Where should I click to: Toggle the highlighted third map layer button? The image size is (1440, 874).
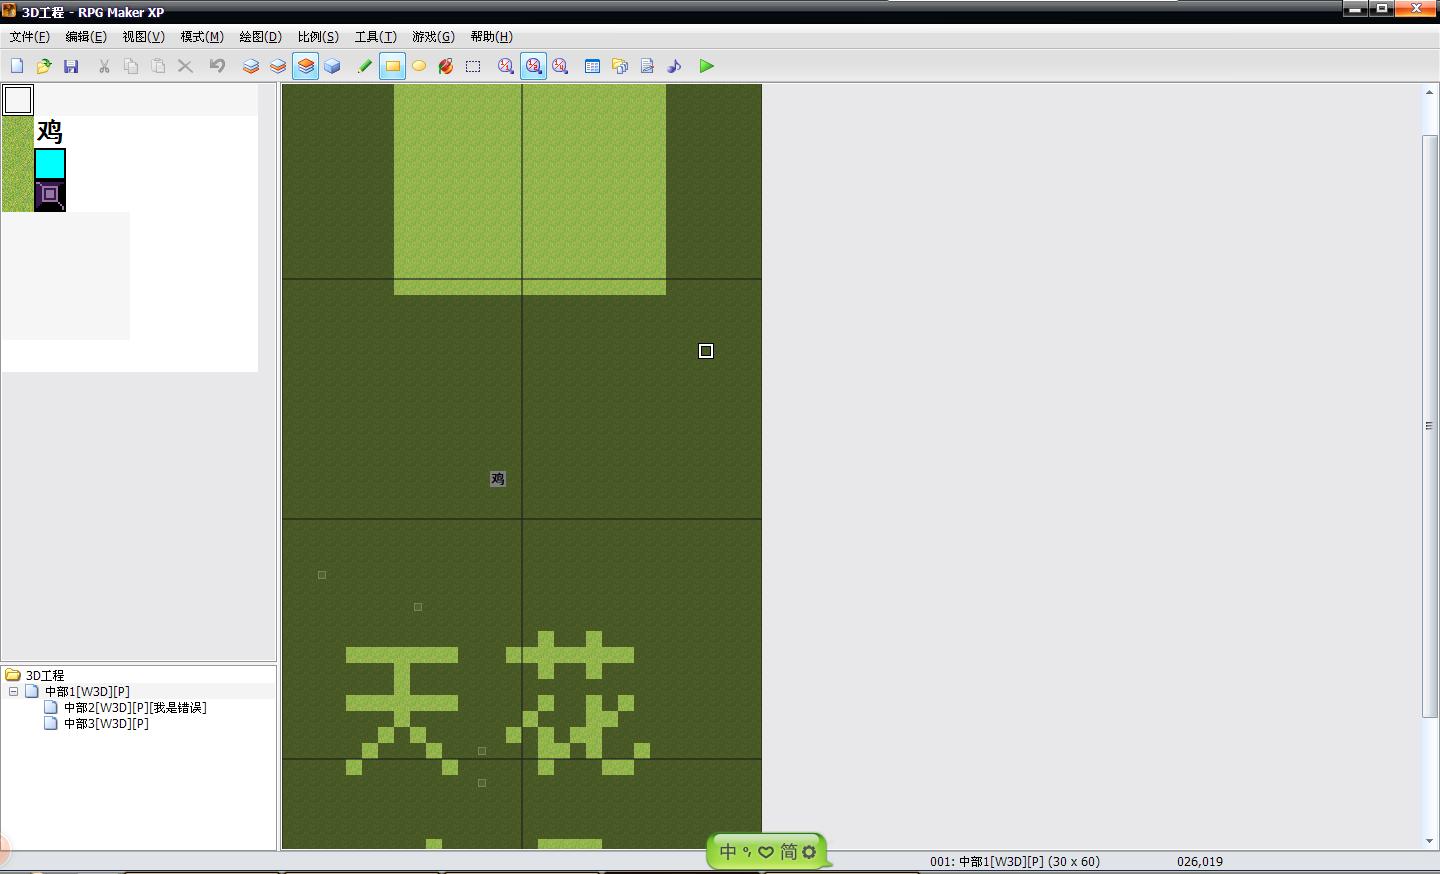305,66
